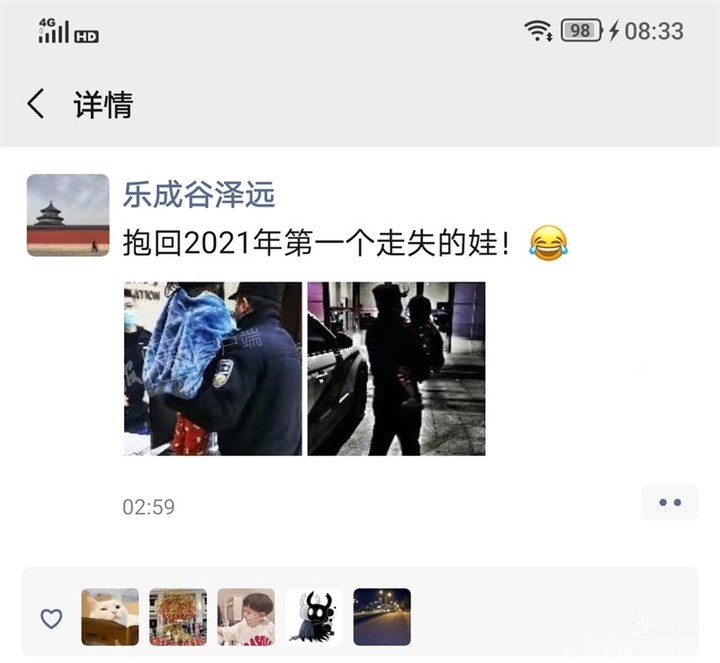This screenshot has width=720, height=663.
Task: Open the two-dot more options button
Action: [x=669, y=502]
